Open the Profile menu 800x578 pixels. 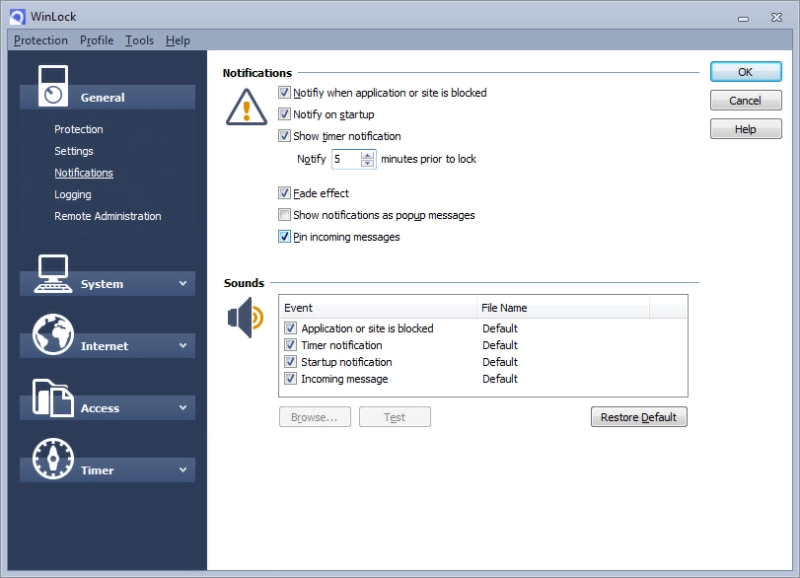tap(96, 40)
